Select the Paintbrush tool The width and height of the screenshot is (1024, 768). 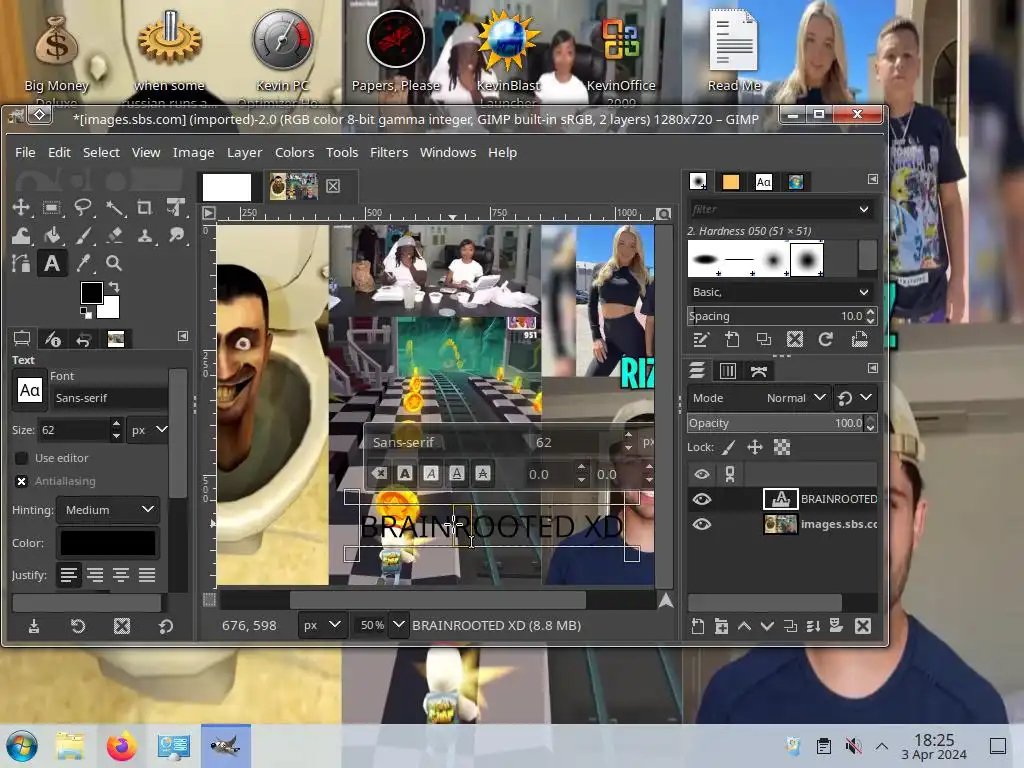coord(83,236)
